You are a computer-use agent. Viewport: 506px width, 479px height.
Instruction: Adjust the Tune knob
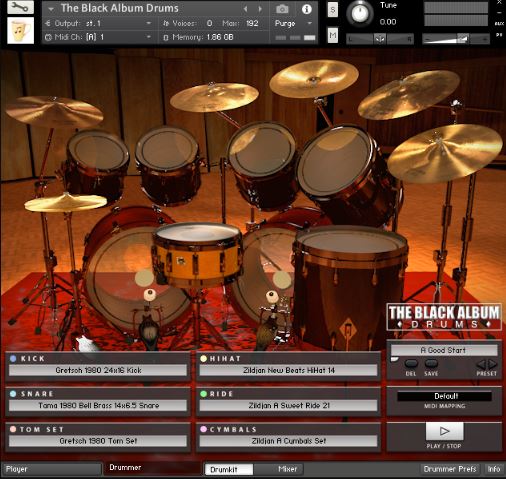coord(359,14)
